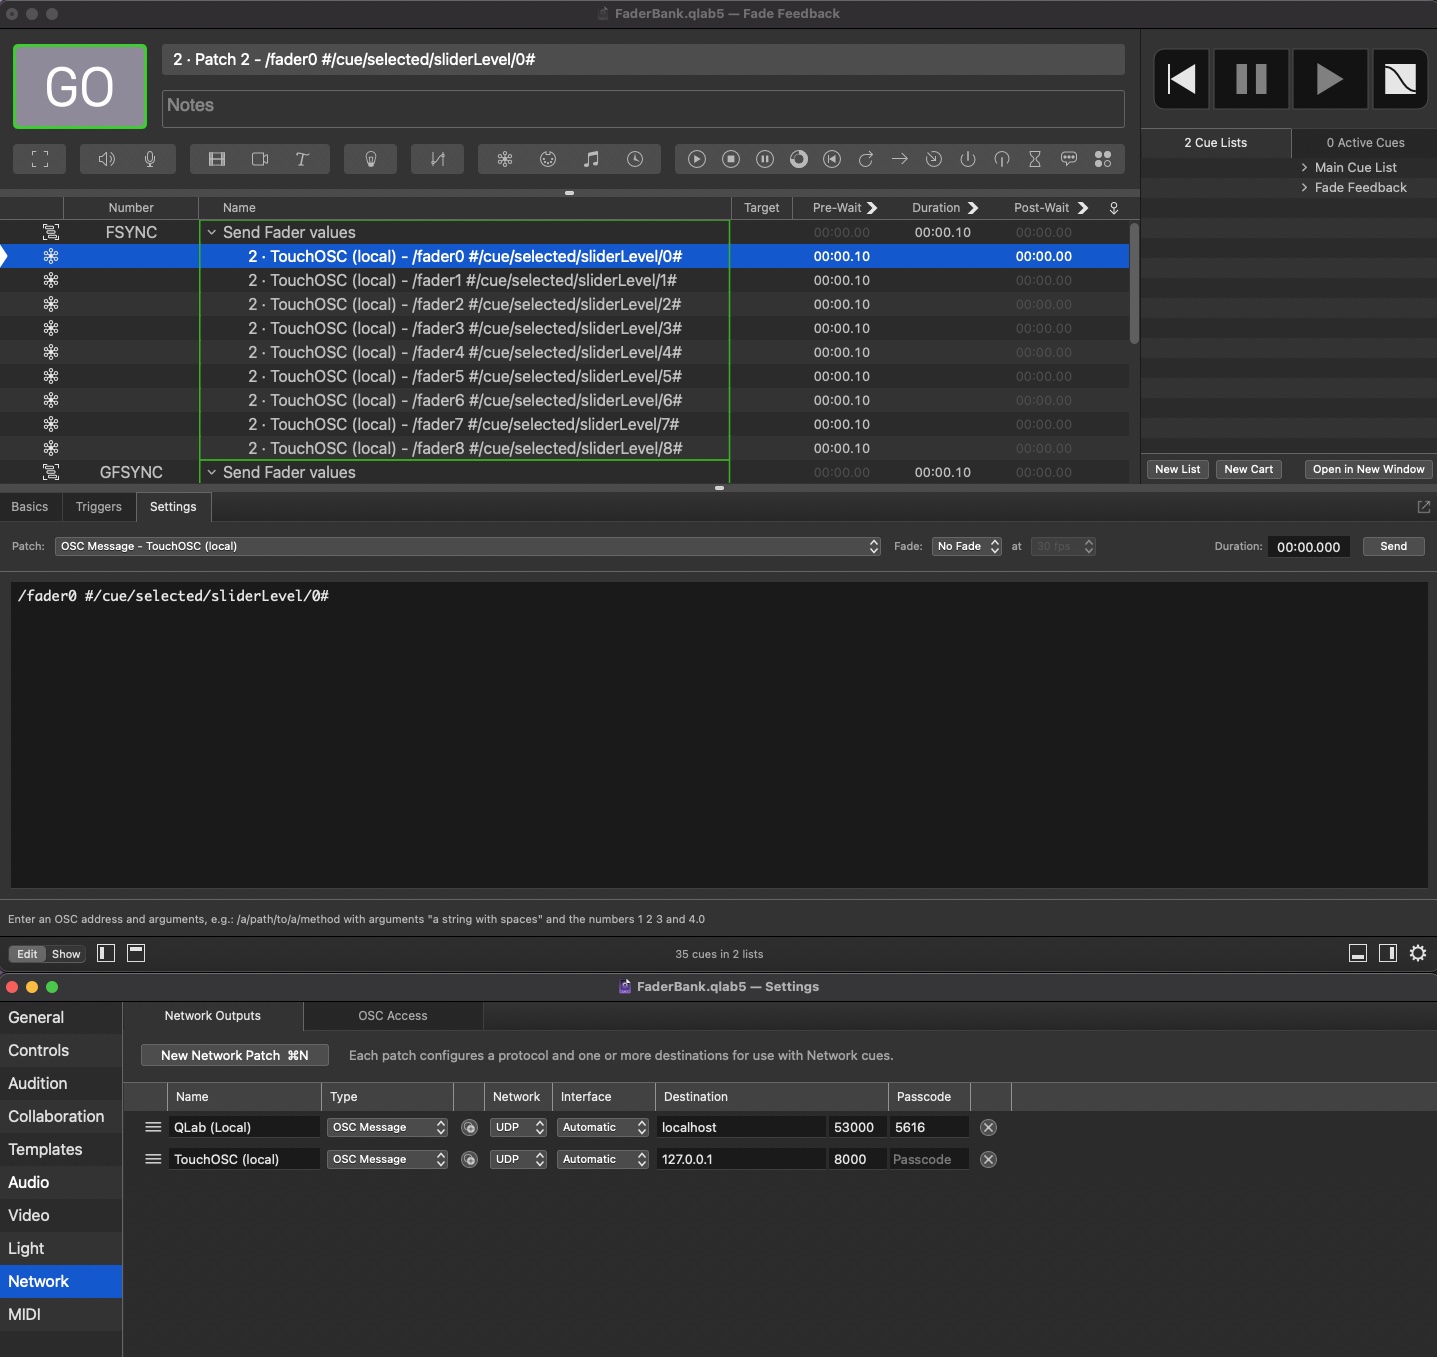Switch to Edit mode in the bottom bar
1437x1357 pixels.
click(x=27, y=953)
